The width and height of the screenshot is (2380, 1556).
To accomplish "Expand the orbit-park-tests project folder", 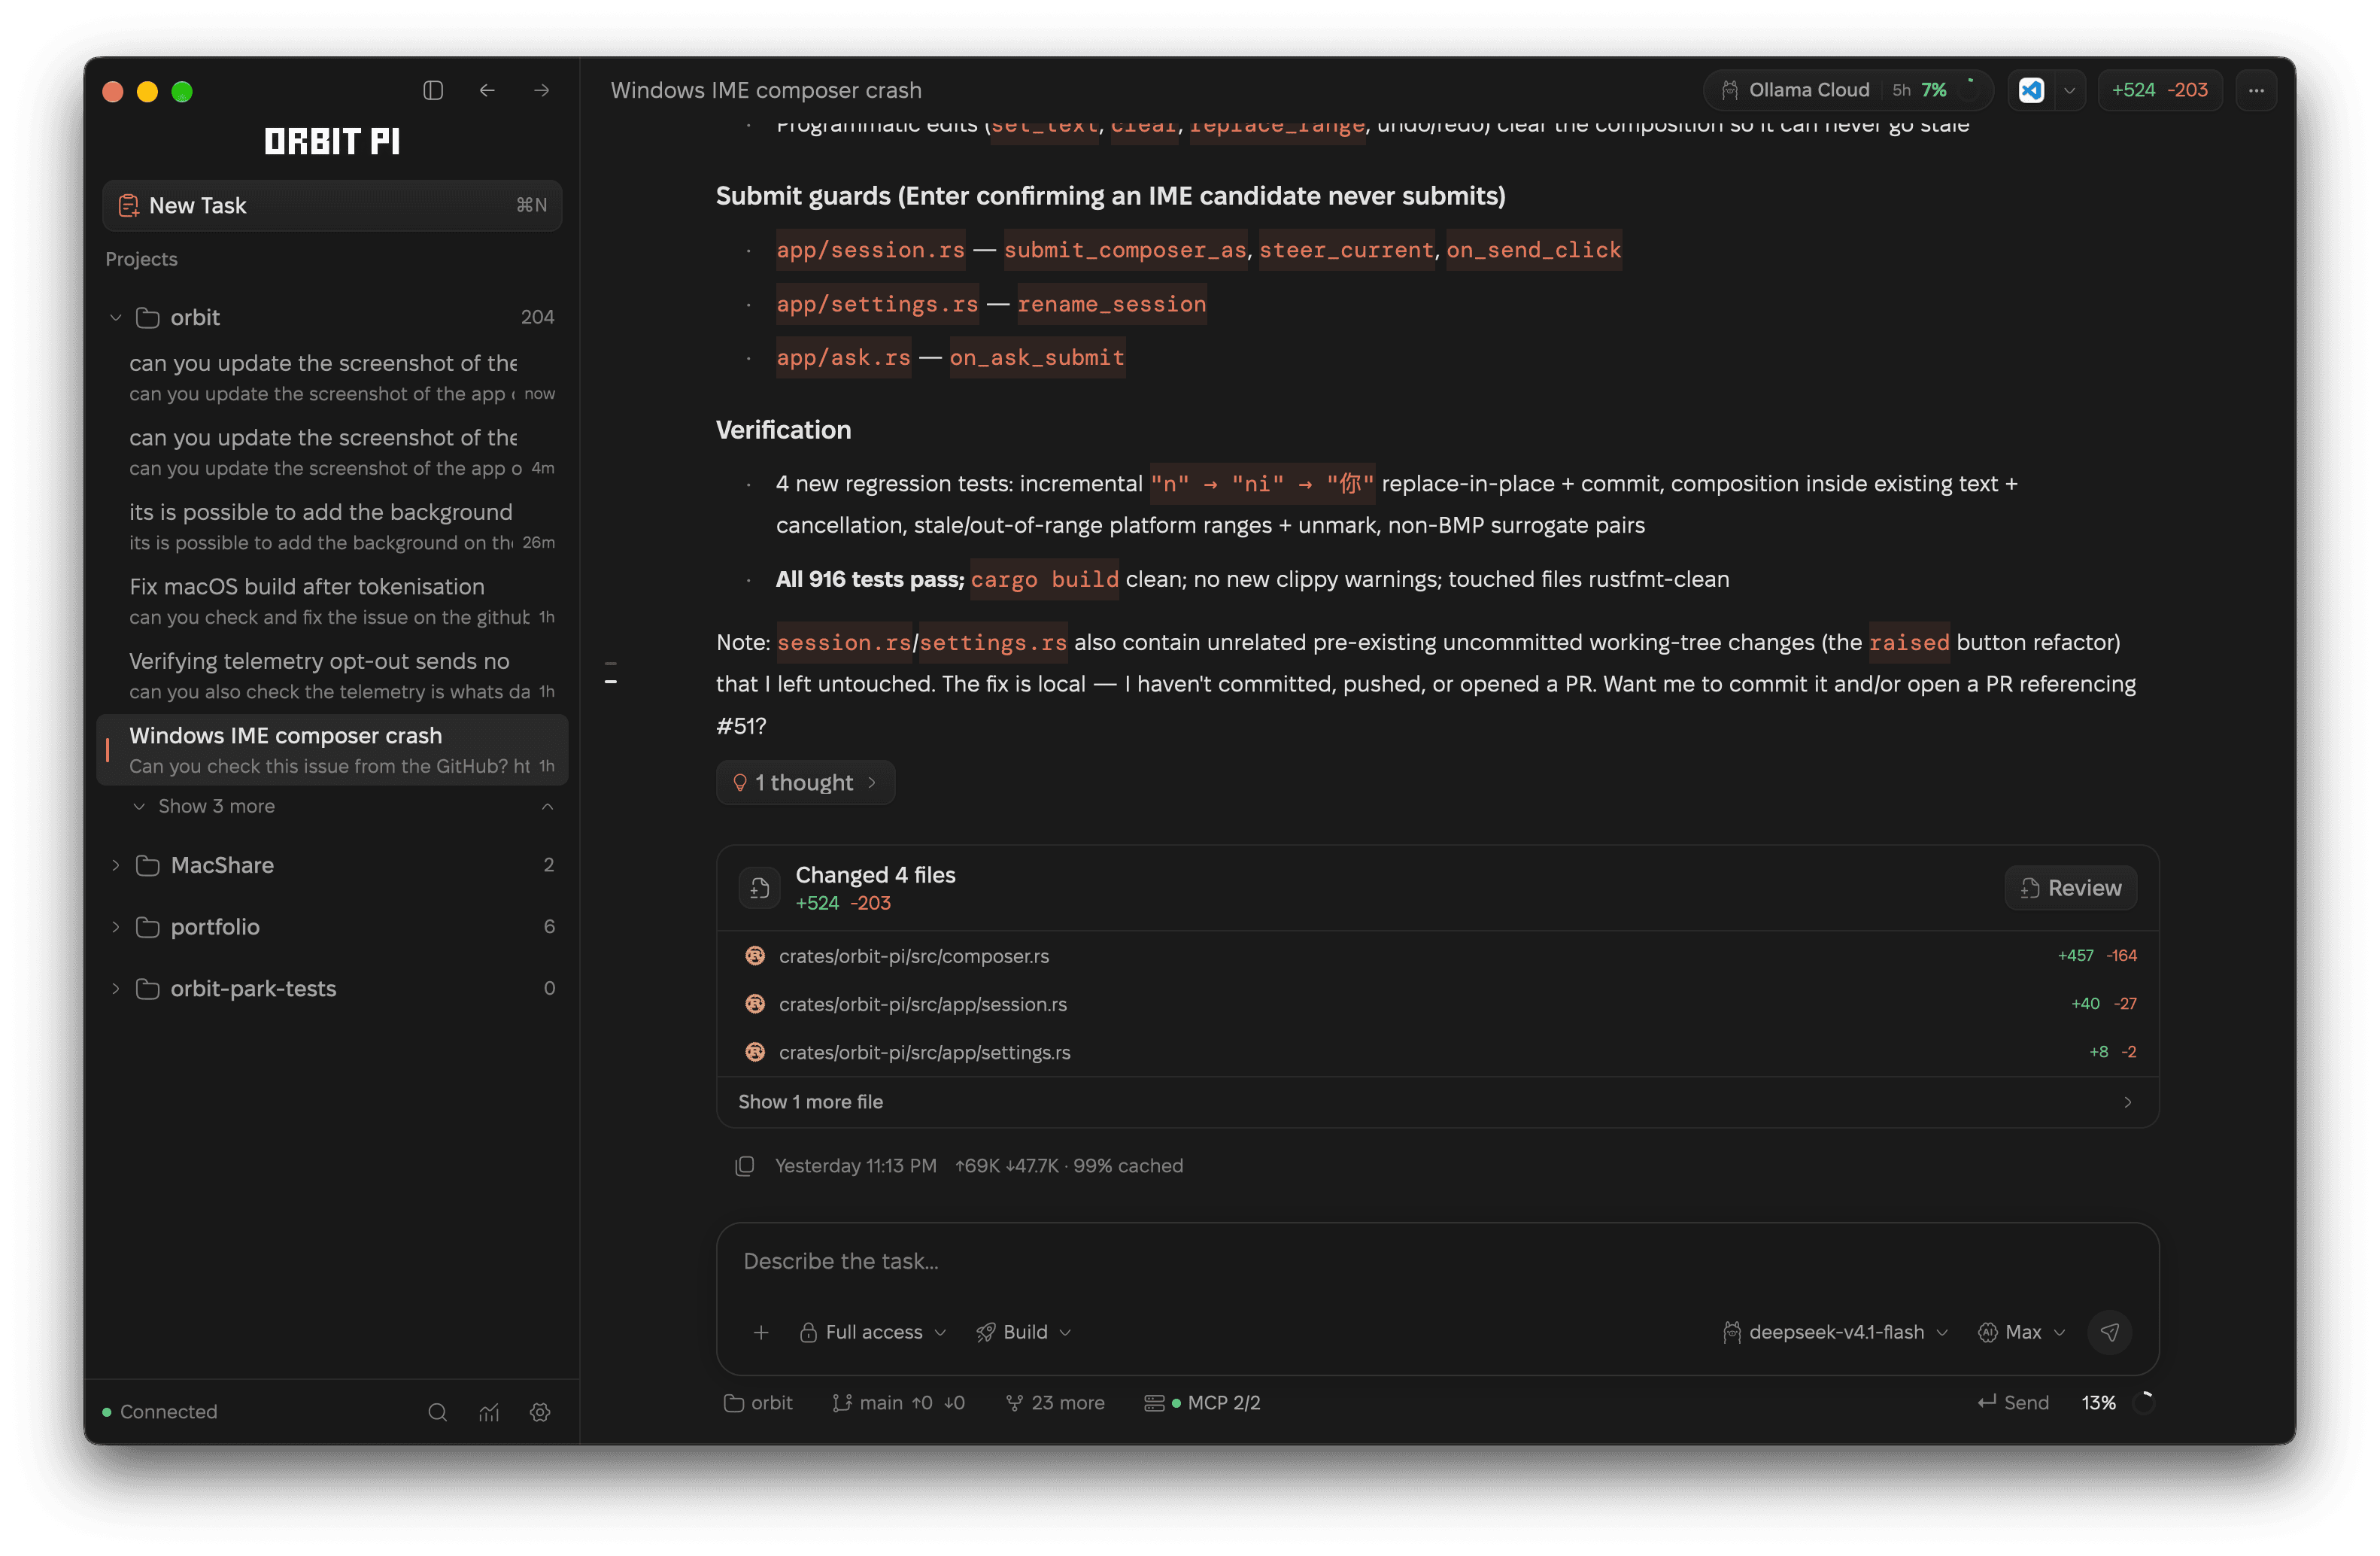I will click(115, 988).
